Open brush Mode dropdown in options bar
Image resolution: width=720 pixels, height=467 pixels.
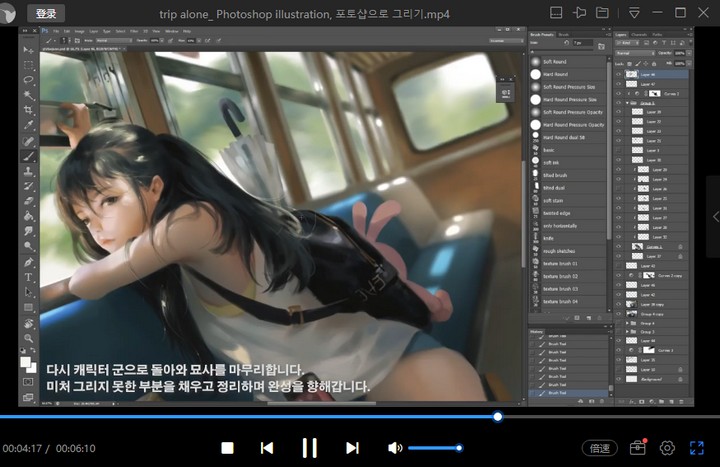[x=113, y=41]
